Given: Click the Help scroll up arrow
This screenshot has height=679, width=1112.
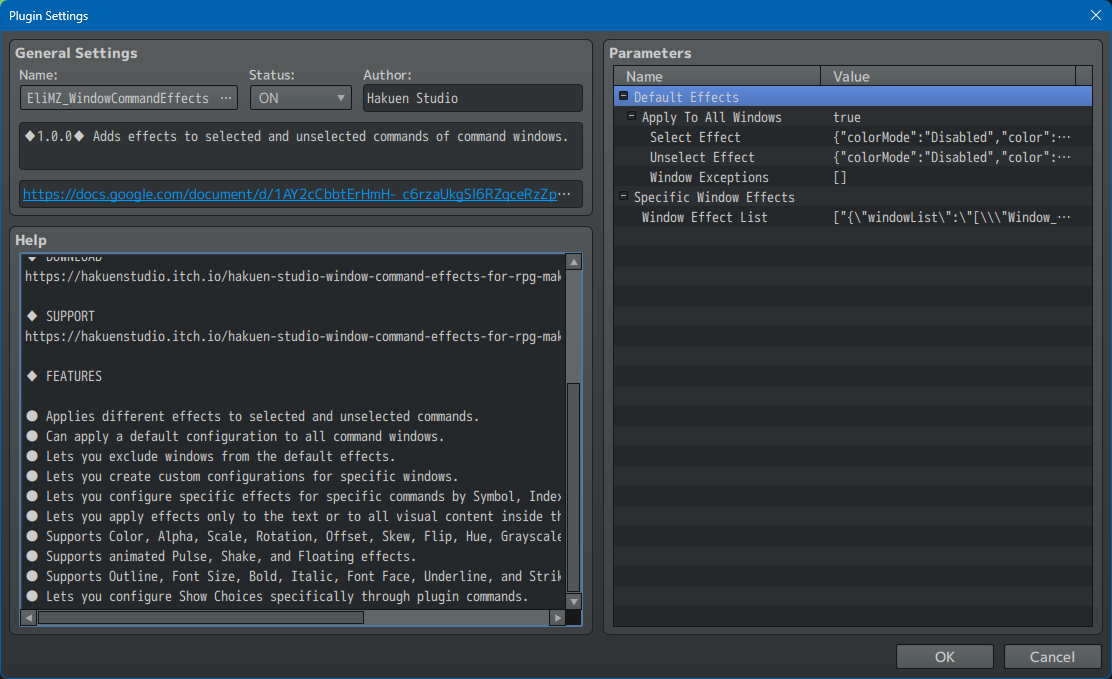Looking at the screenshot, I should click(574, 262).
